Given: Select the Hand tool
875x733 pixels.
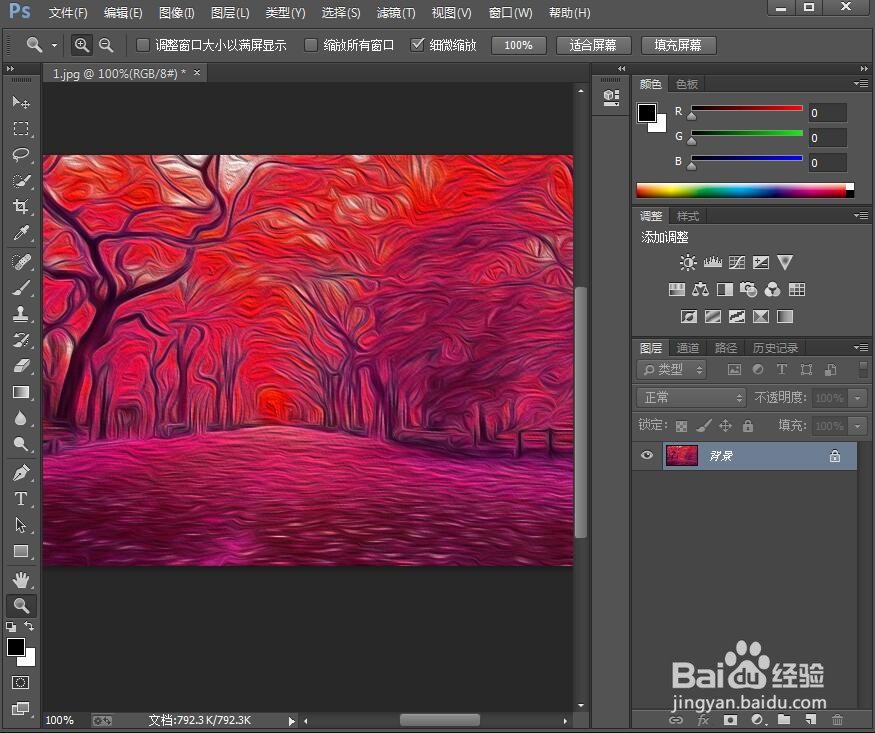Looking at the screenshot, I should pyautogui.click(x=21, y=580).
